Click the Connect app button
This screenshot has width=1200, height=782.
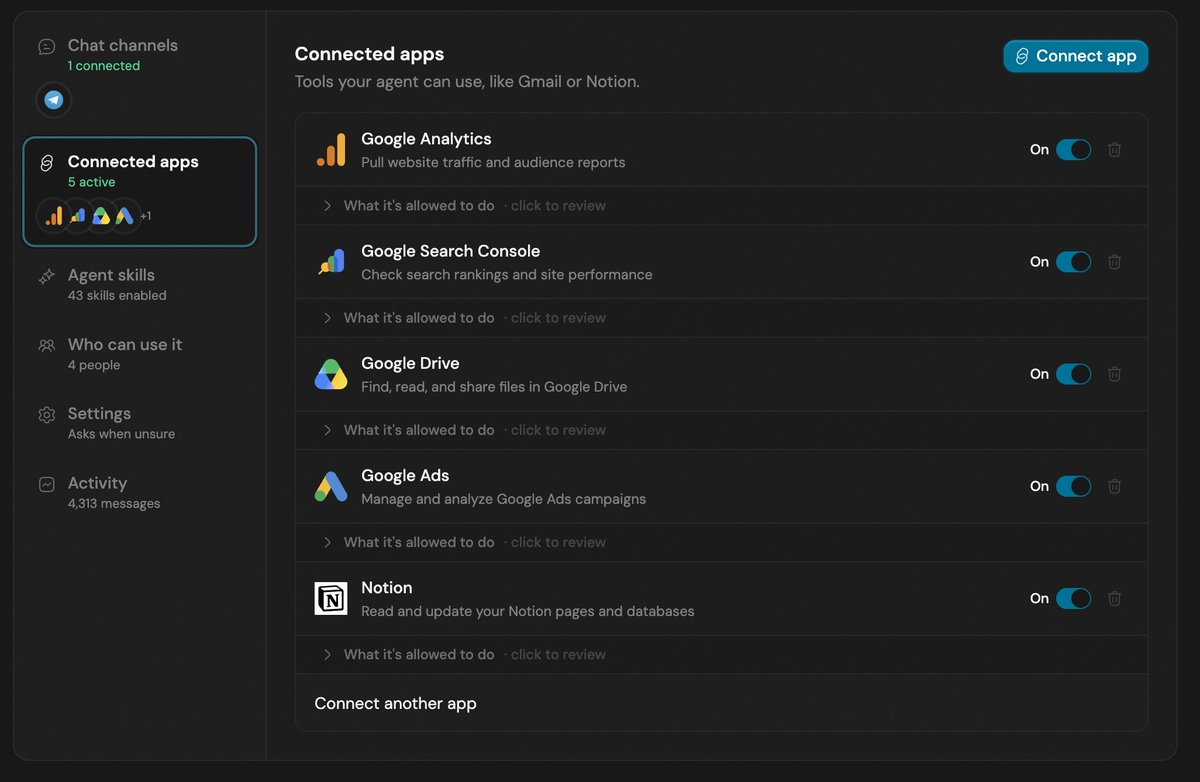point(1076,56)
